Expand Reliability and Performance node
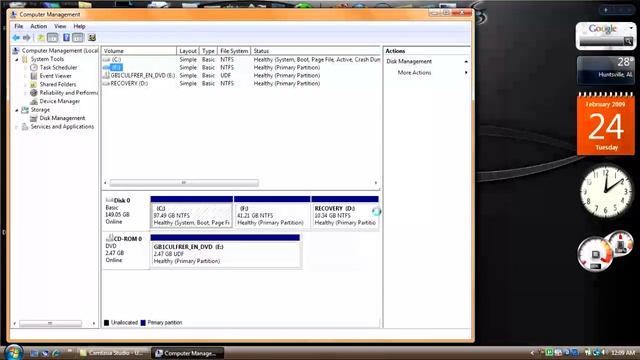The width and height of the screenshot is (640, 360). coord(26,93)
